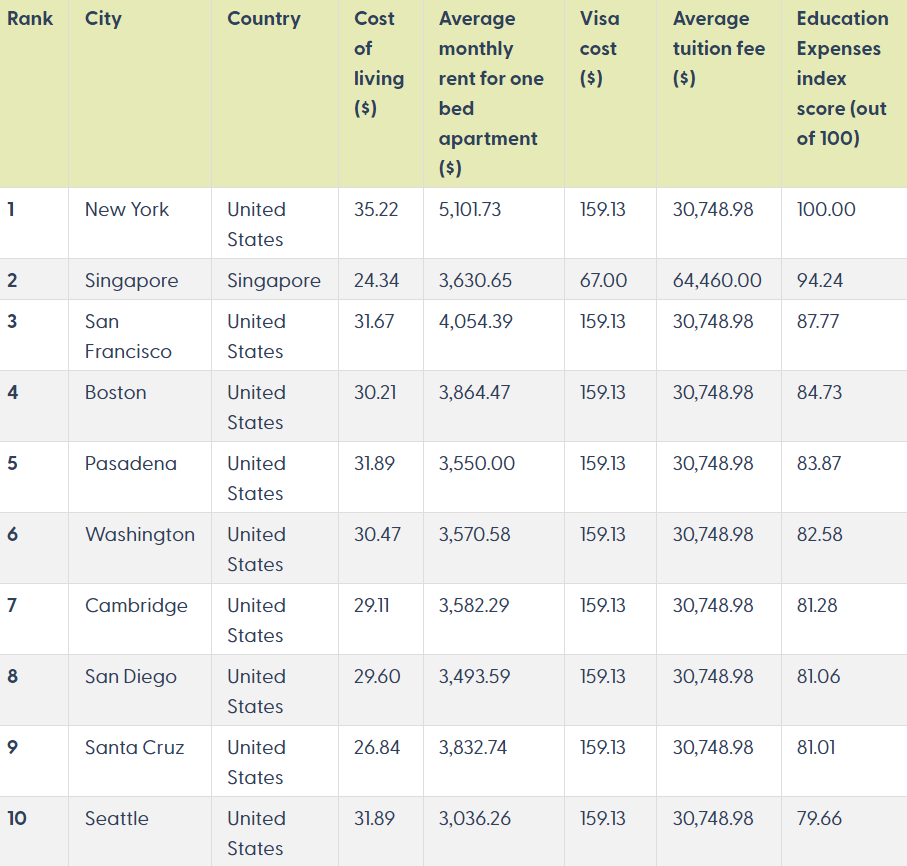Click the rent value 4,054.39 for San Francisco
Screen dimensions: 907x866
(x=475, y=321)
